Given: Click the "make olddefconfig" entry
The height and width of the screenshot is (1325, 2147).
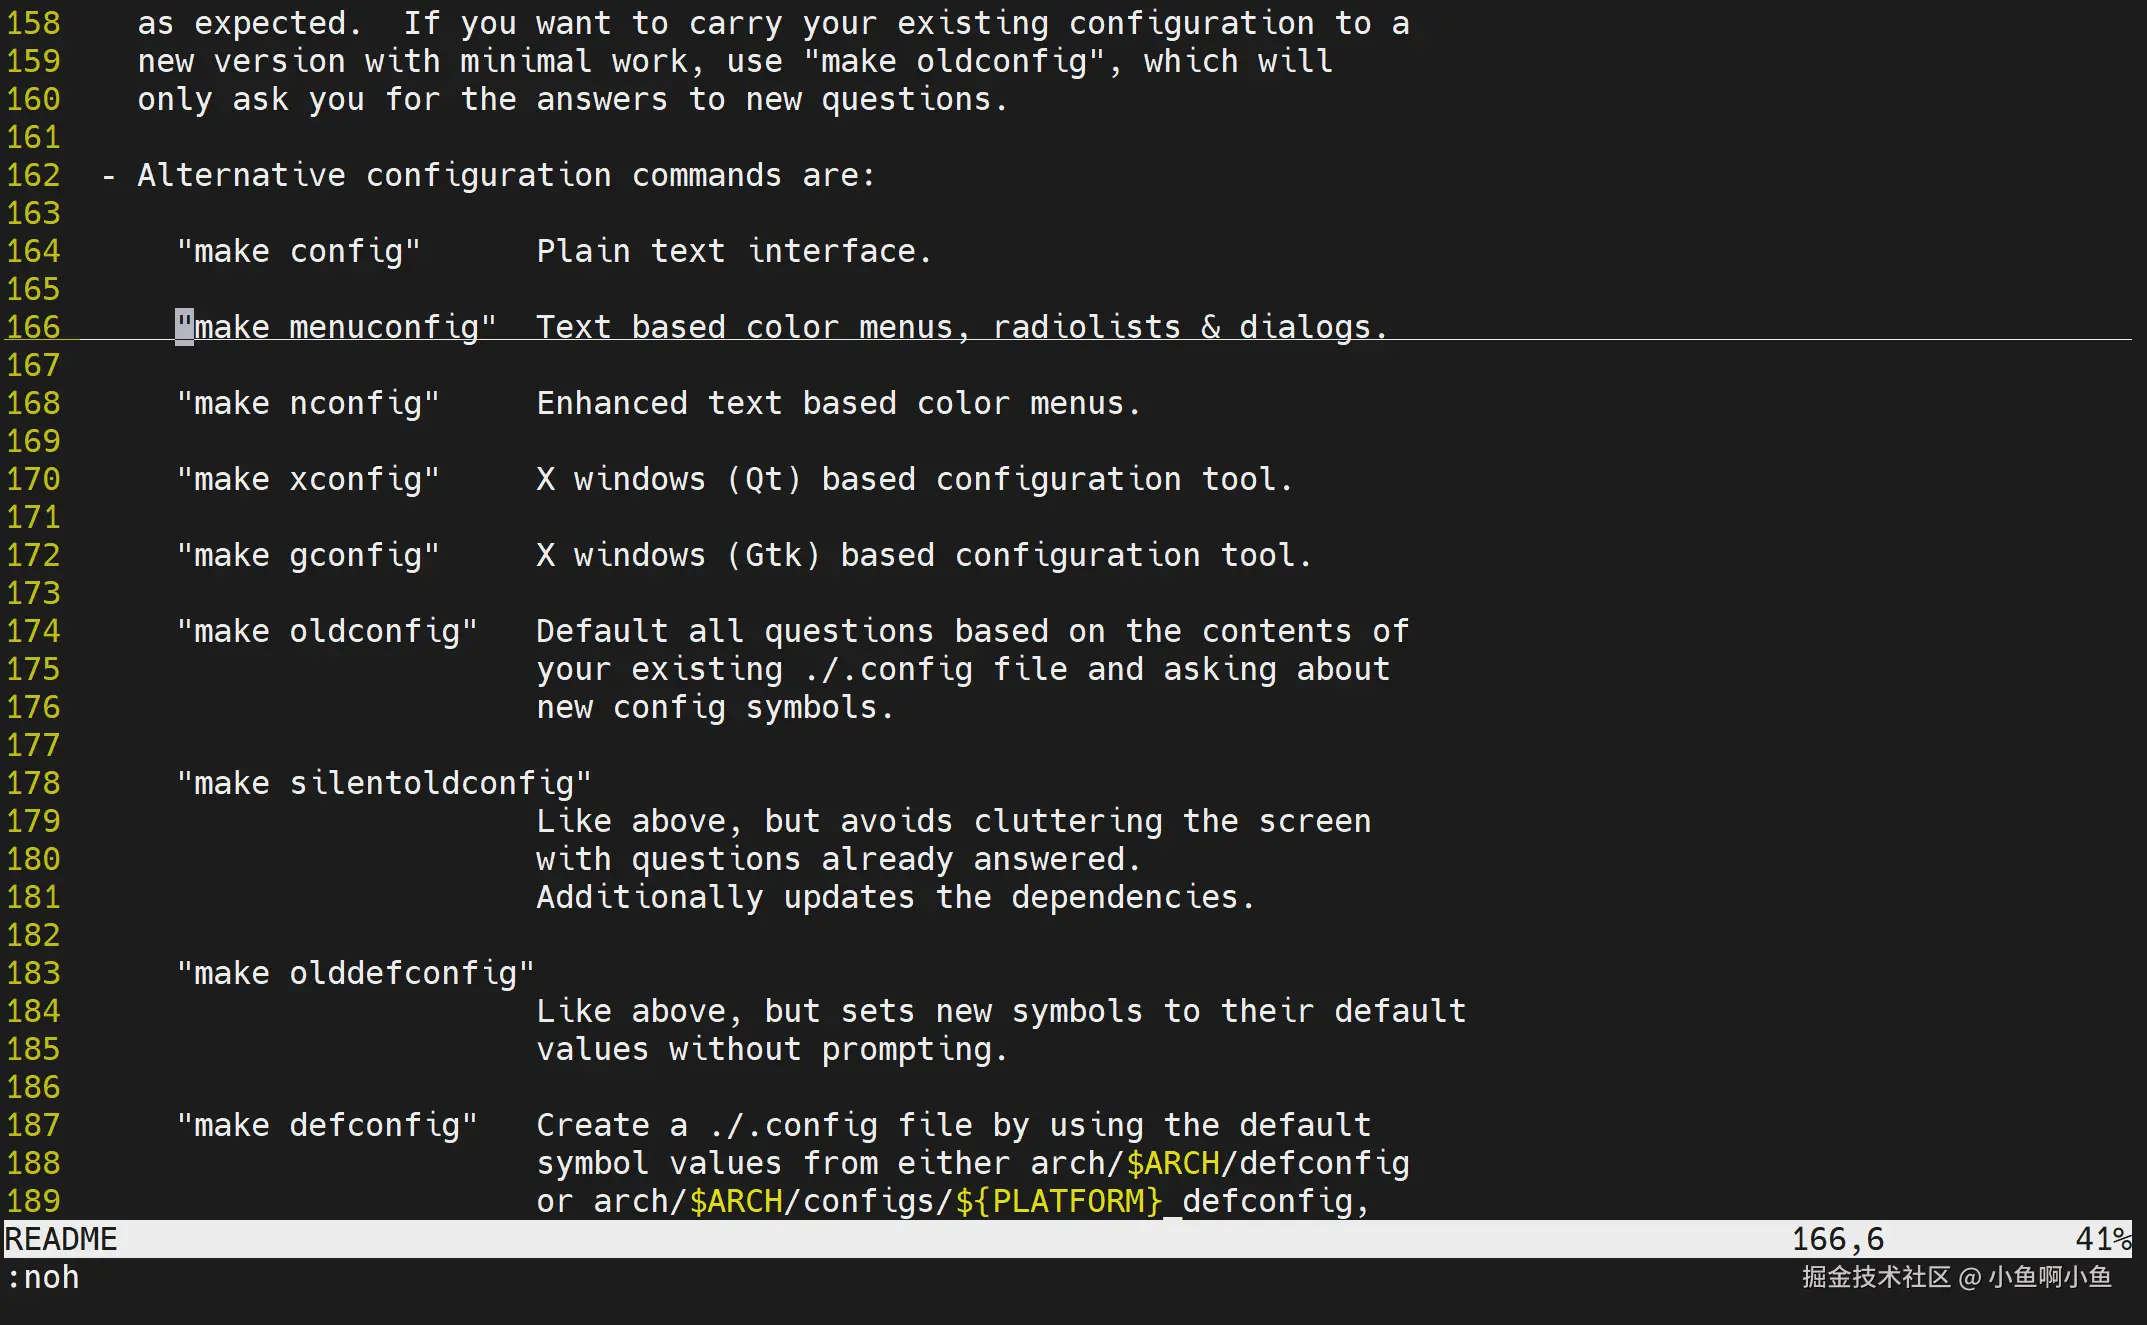Looking at the screenshot, I should pyautogui.click(x=355, y=972).
